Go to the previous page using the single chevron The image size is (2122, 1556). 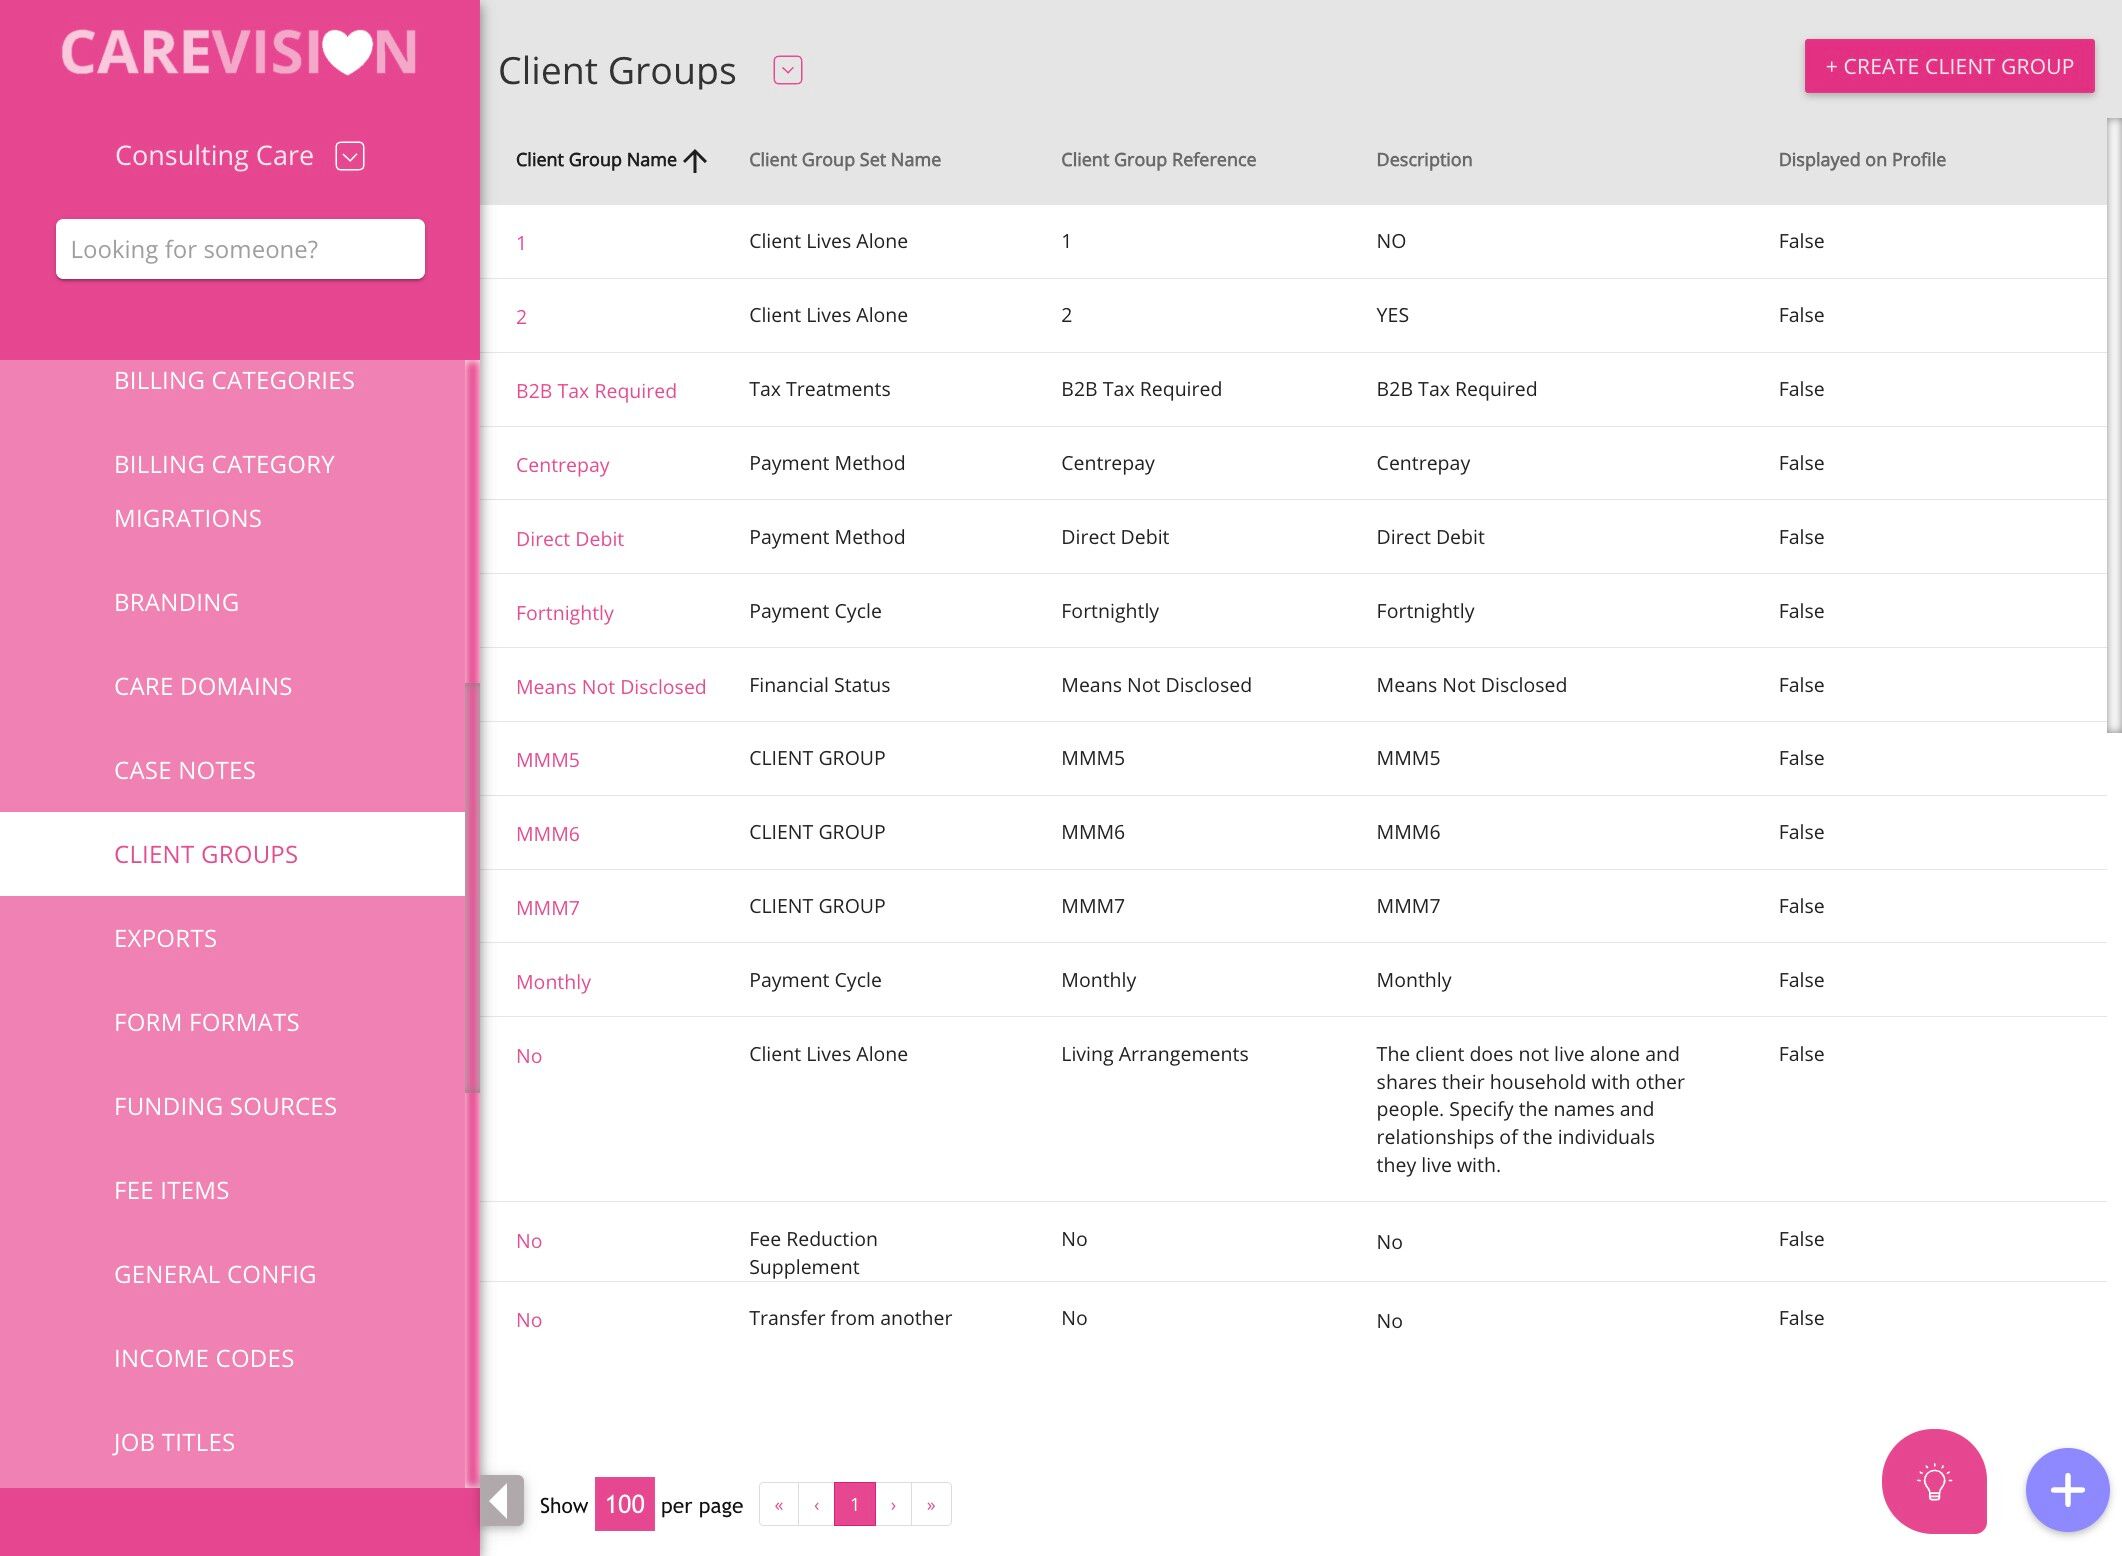[x=817, y=1505]
